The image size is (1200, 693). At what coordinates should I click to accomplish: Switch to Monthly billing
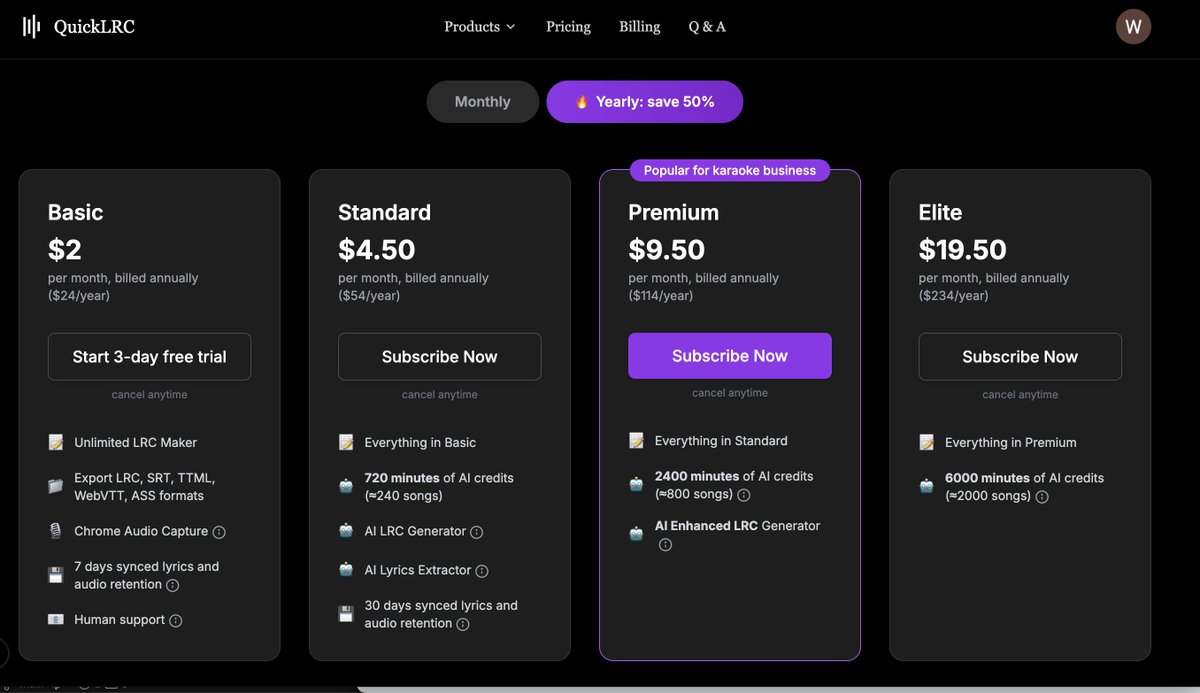pyautogui.click(x=482, y=102)
